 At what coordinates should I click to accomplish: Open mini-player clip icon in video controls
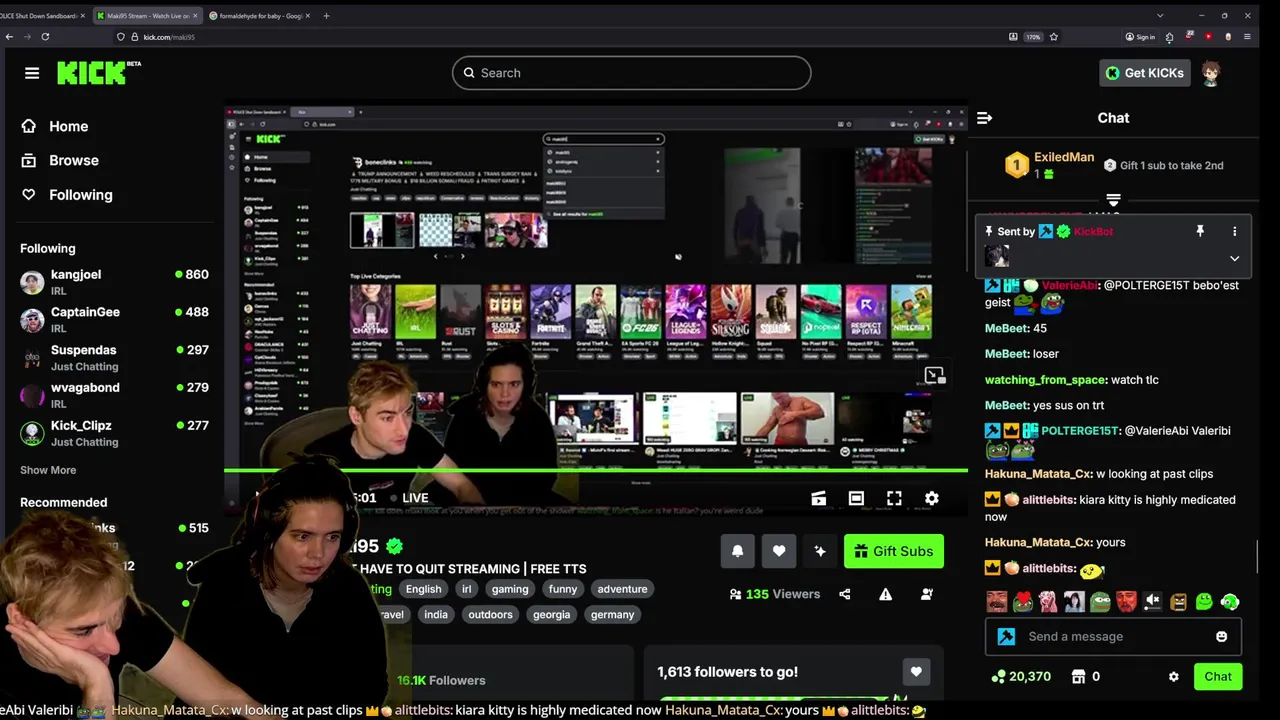818,498
